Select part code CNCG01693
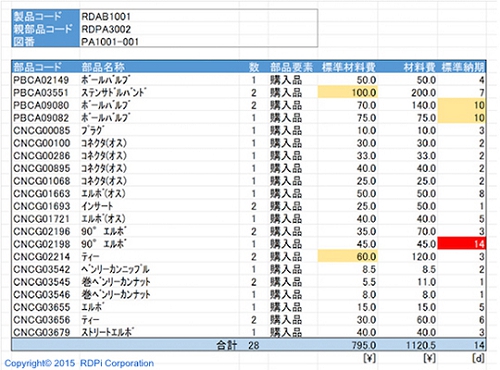This screenshot has width=500, height=370. click(42, 206)
